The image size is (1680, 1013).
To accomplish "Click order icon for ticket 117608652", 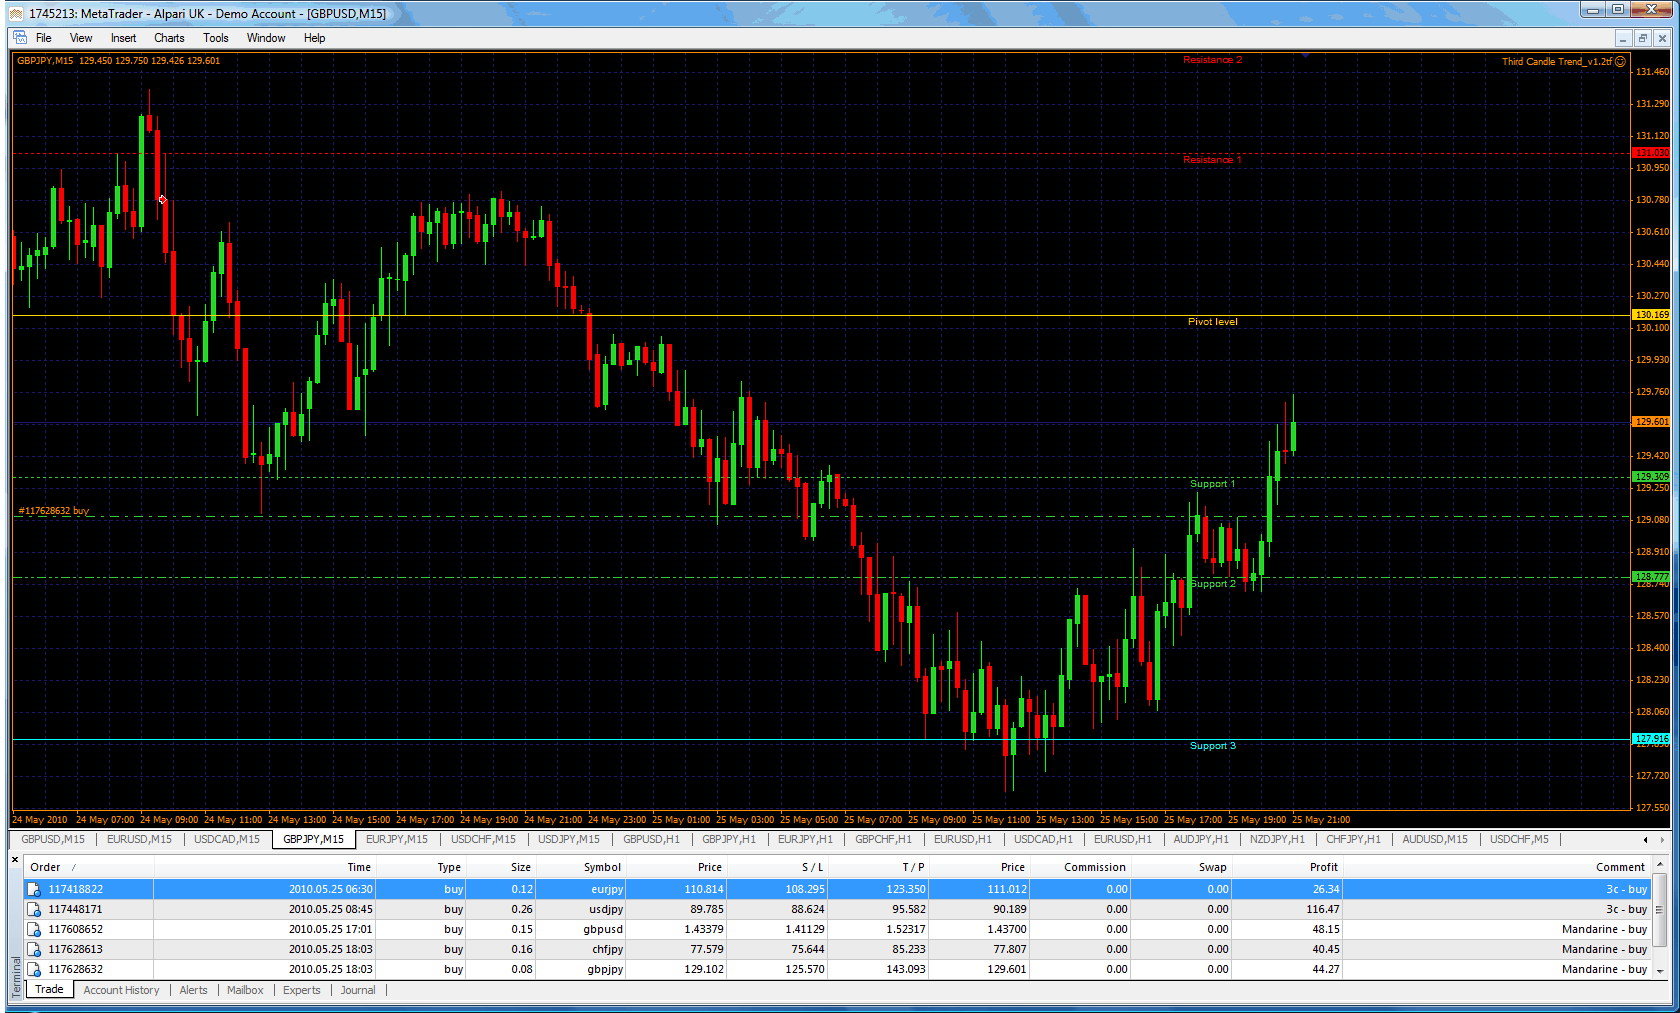I will coord(34,929).
